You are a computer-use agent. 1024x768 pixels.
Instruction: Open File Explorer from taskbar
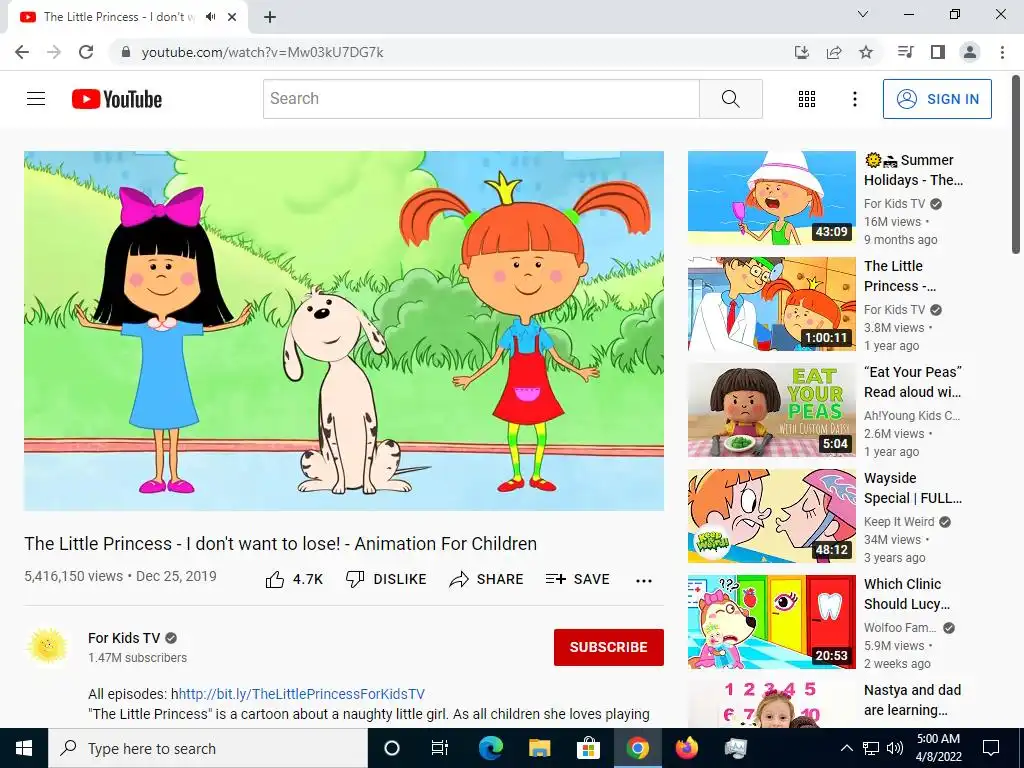[x=539, y=748]
